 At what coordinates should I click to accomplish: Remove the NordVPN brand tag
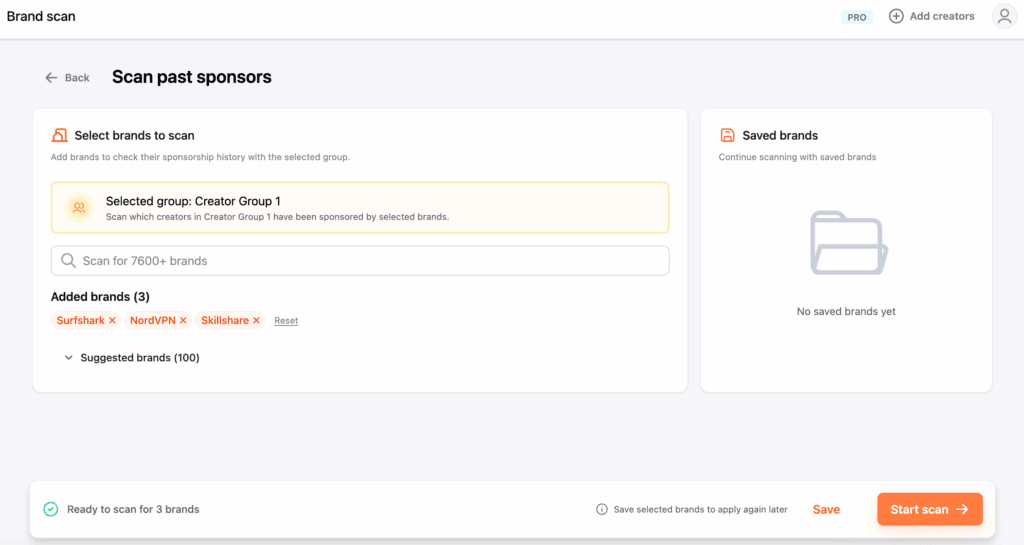point(183,321)
